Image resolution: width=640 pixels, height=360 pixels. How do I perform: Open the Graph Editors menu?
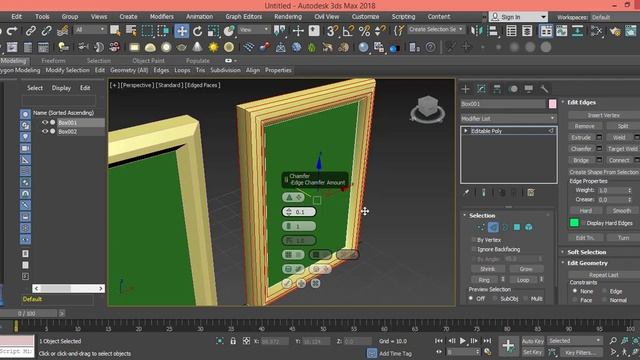[x=244, y=17]
